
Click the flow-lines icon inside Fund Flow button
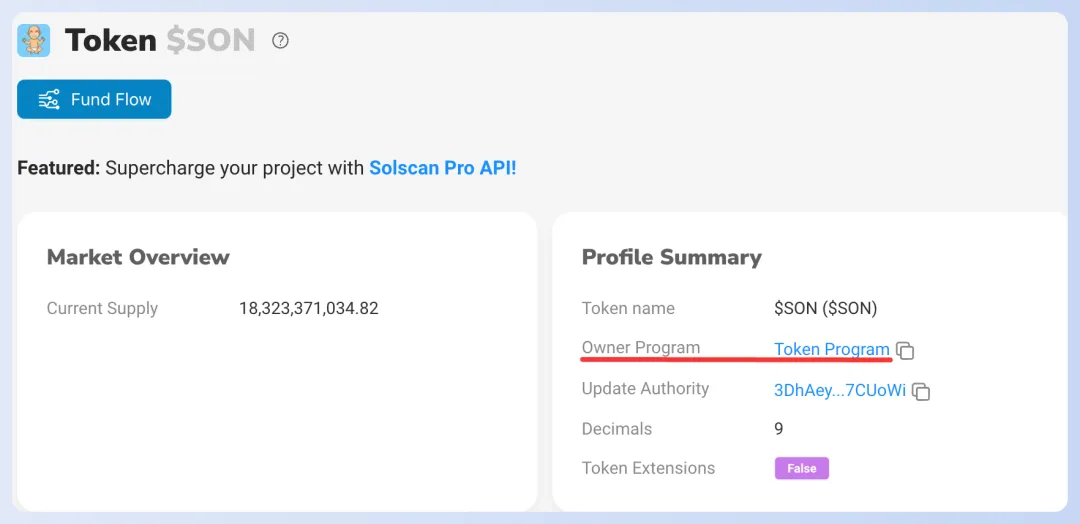tap(49, 100)
